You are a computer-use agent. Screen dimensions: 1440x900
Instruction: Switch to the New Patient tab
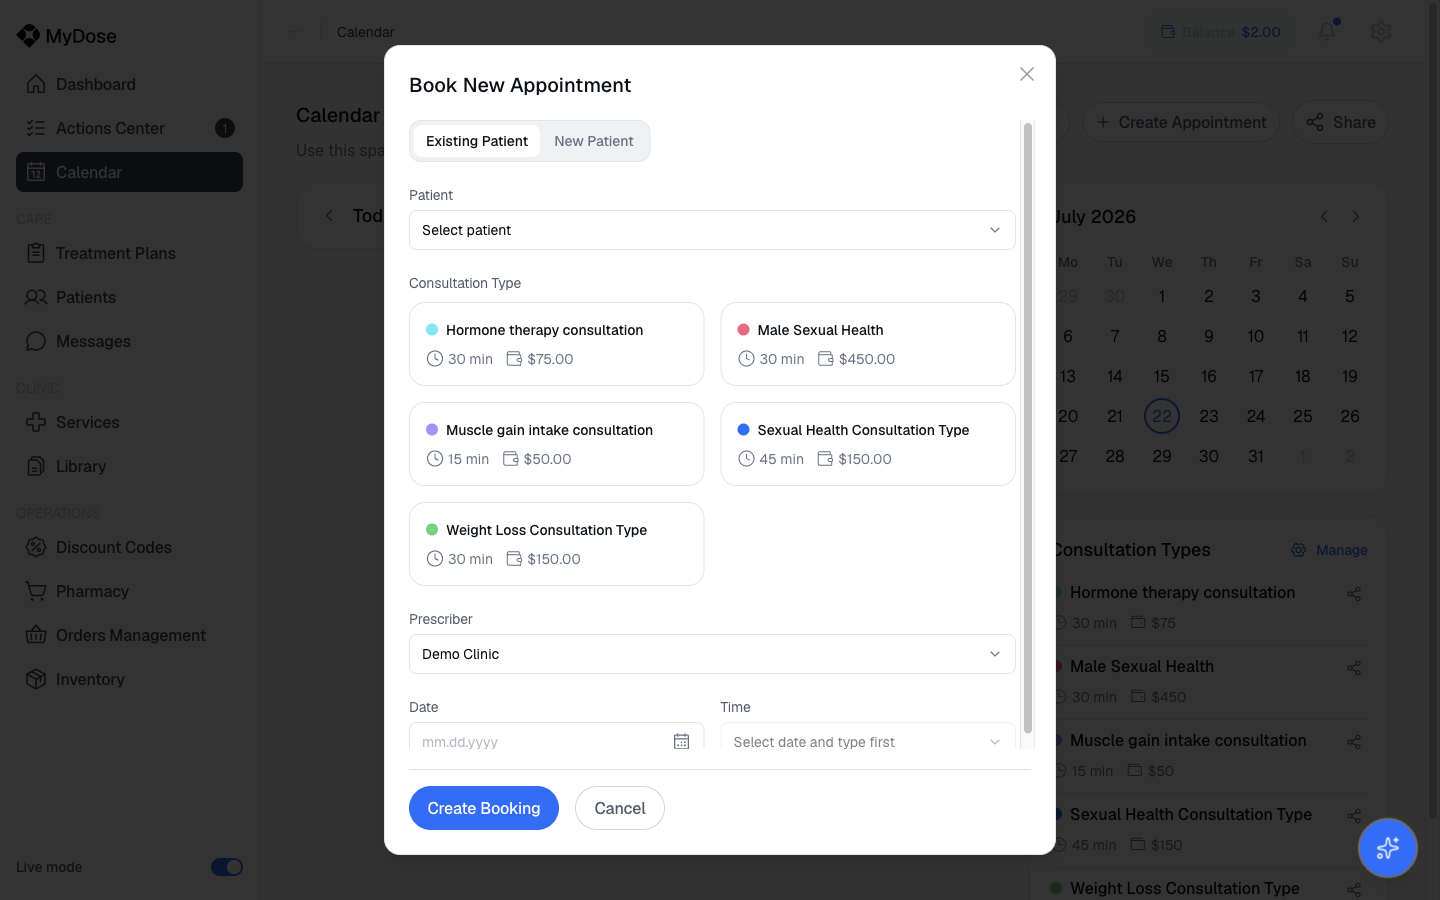(x=594, y=141)
